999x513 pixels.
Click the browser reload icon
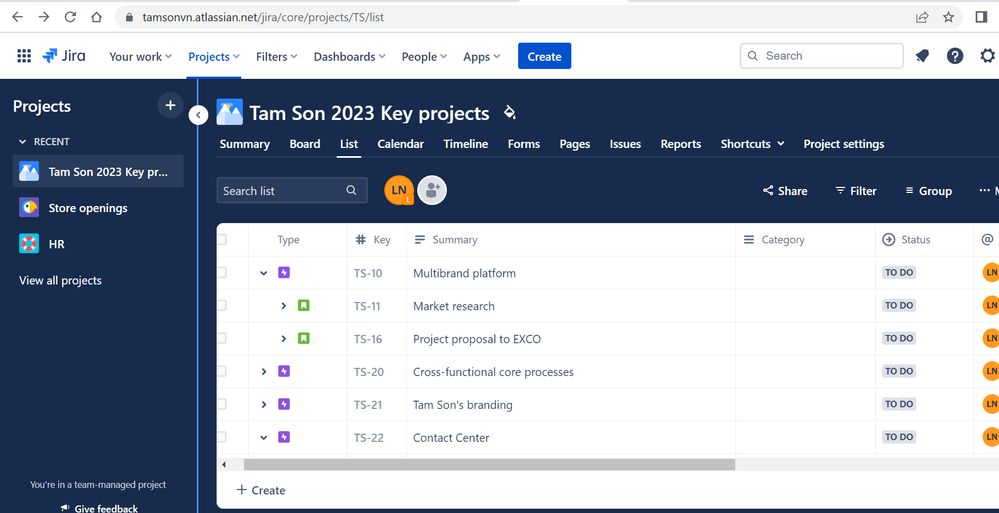[70, 17]
